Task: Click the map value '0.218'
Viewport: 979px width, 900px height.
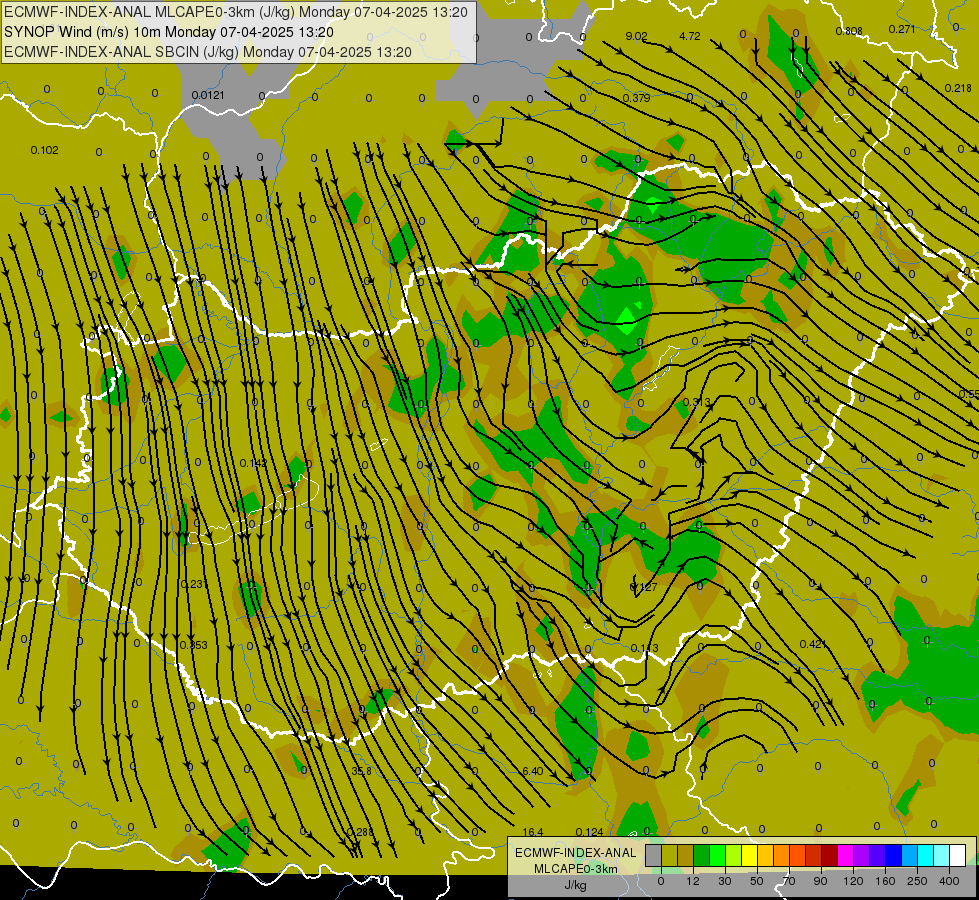Action: tap(958, 88)
